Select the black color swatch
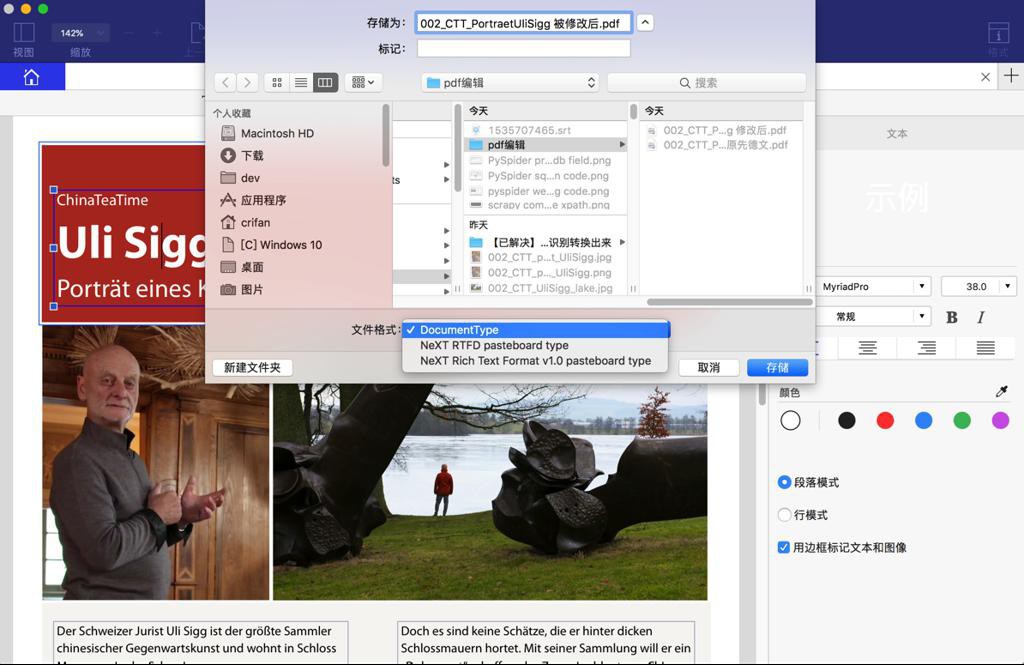Viewport: 1024px width, 665px height. click(x=846, y=421)
